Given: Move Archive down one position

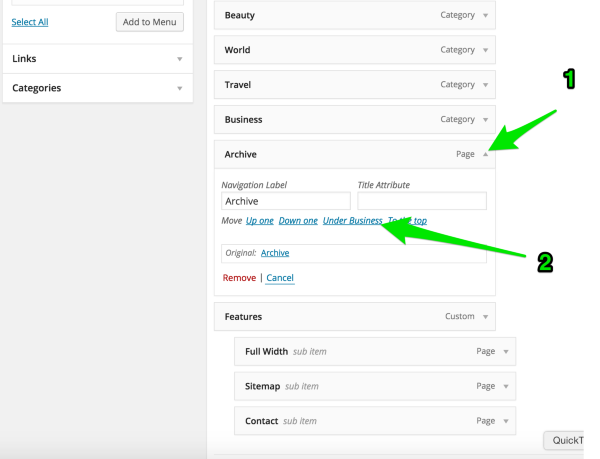Looking at the screenshot, I should click(298, 221).
